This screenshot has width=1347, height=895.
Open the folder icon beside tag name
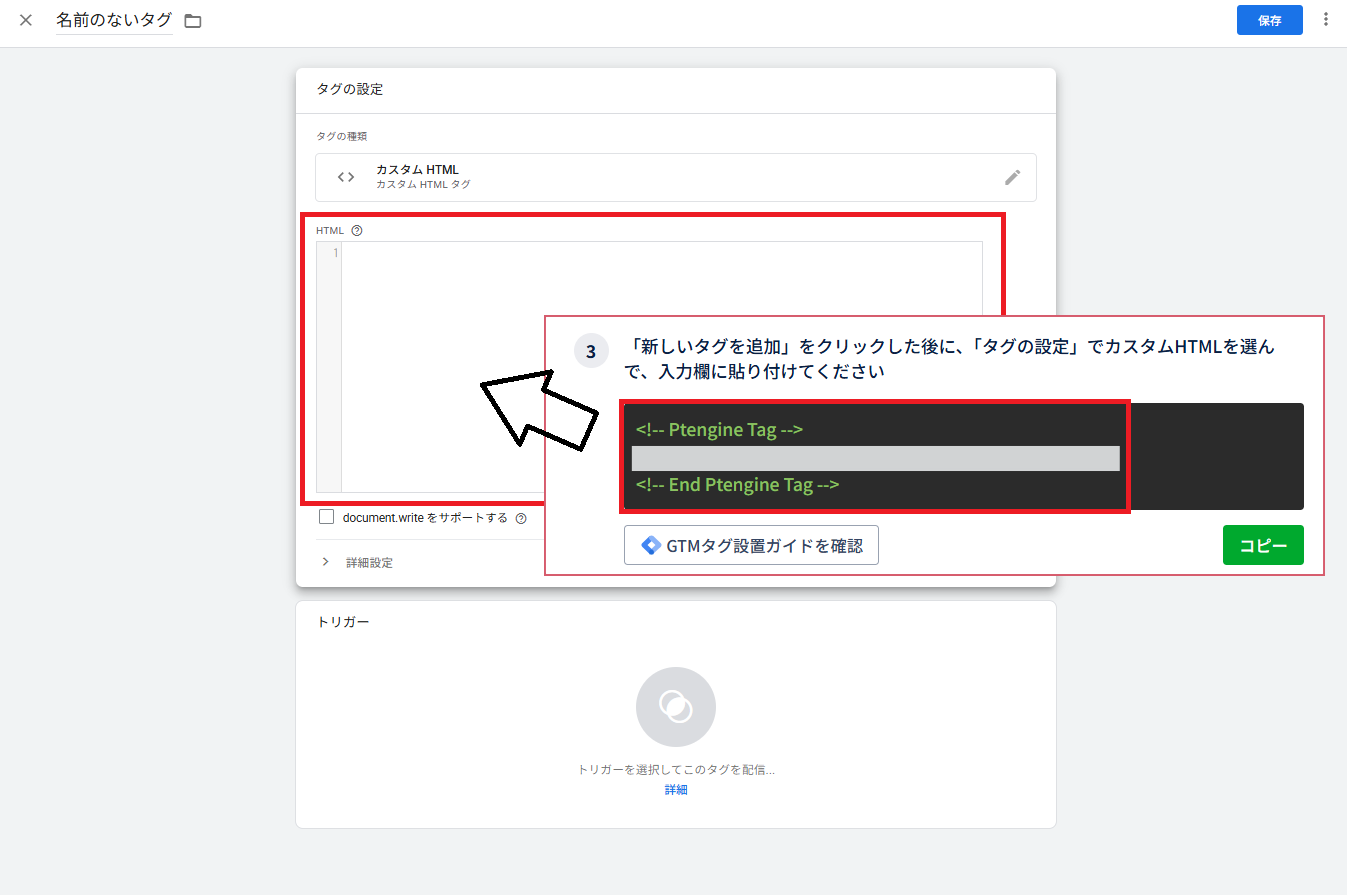click(x=193, y=21)
